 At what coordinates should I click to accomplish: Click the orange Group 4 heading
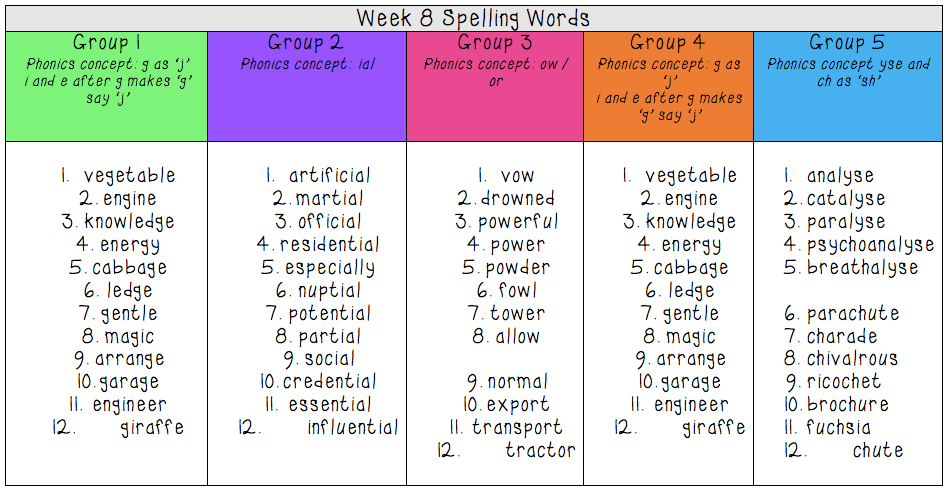point(667,43)
